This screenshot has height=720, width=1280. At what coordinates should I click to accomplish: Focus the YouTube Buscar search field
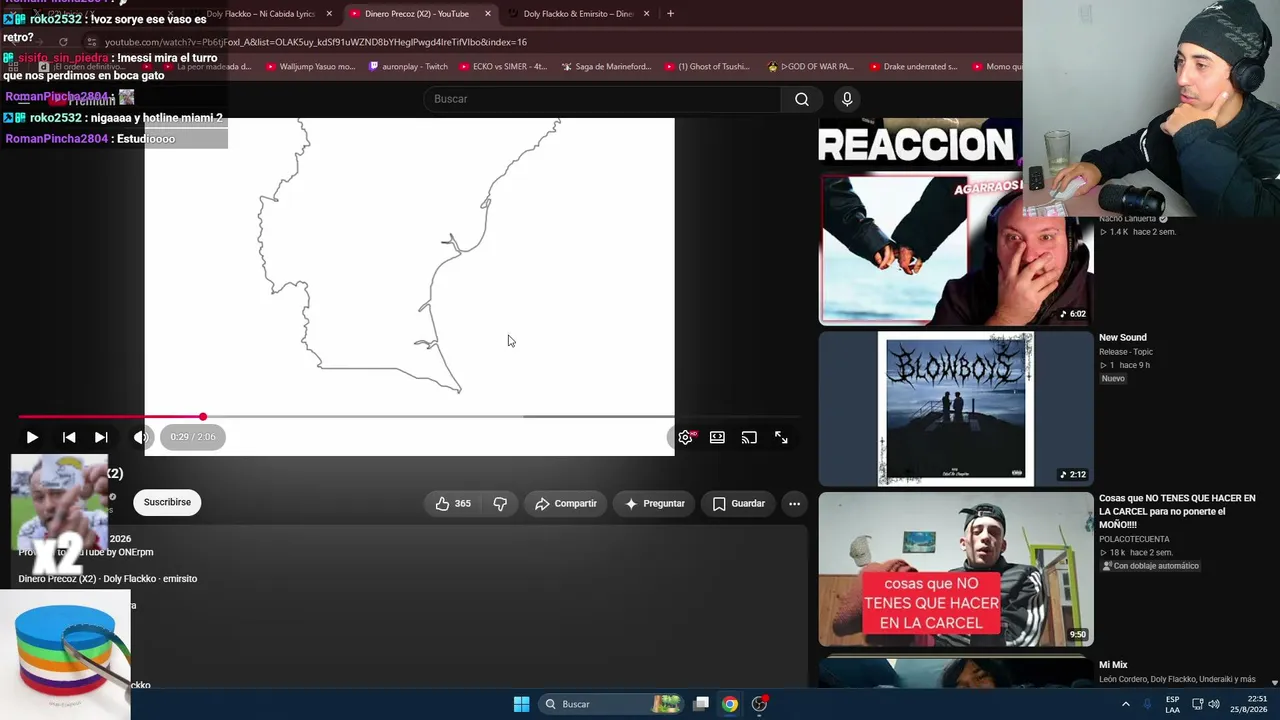pos(603,99)
